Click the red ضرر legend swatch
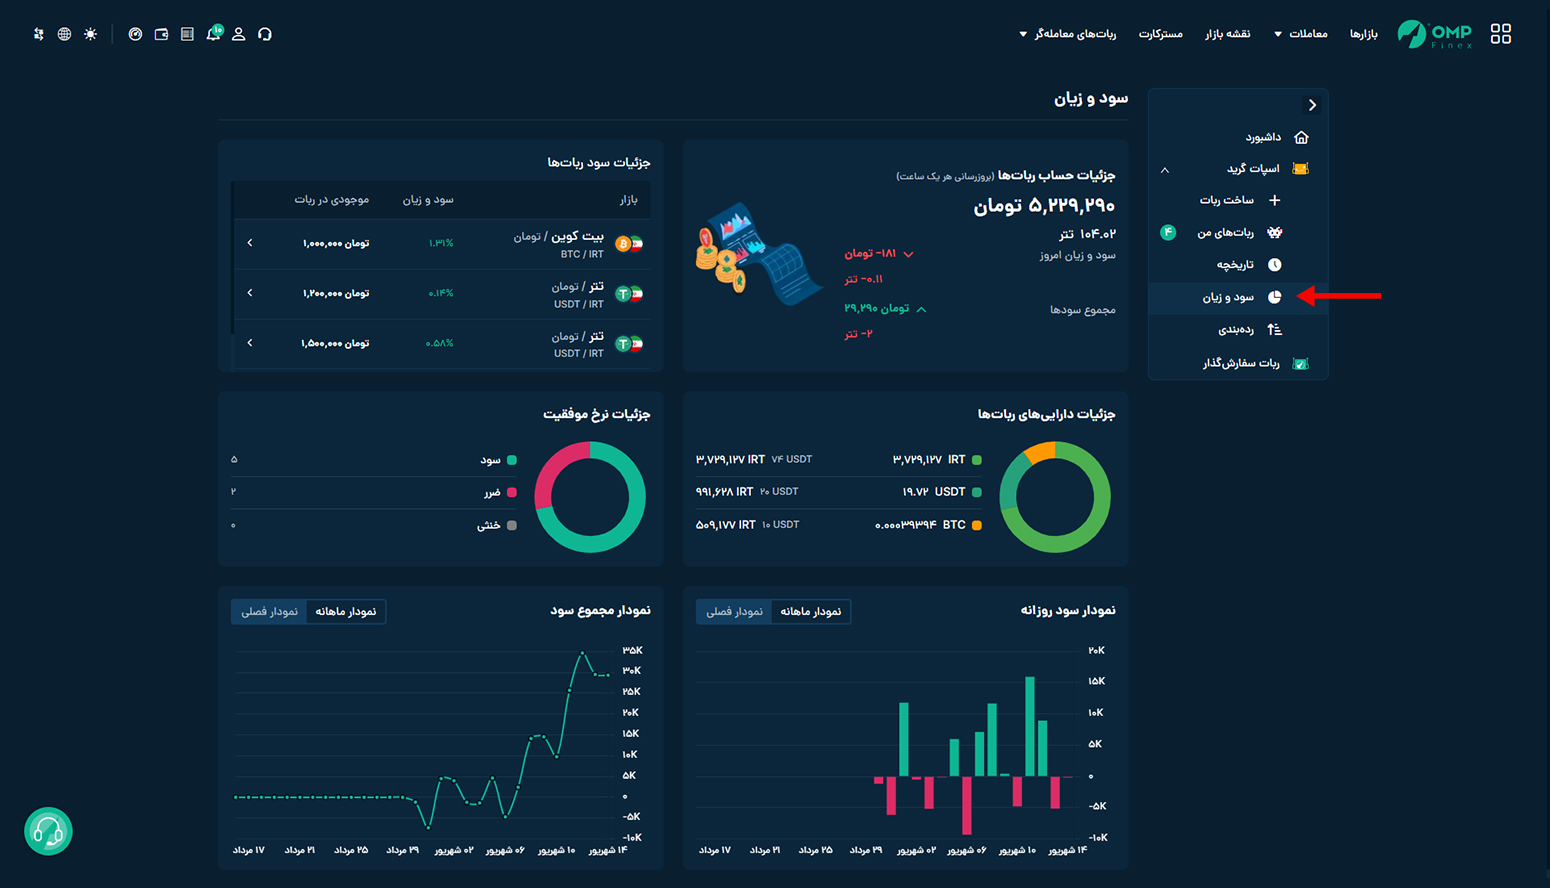Screen dimensions: 1550x888 pos(512,492)
